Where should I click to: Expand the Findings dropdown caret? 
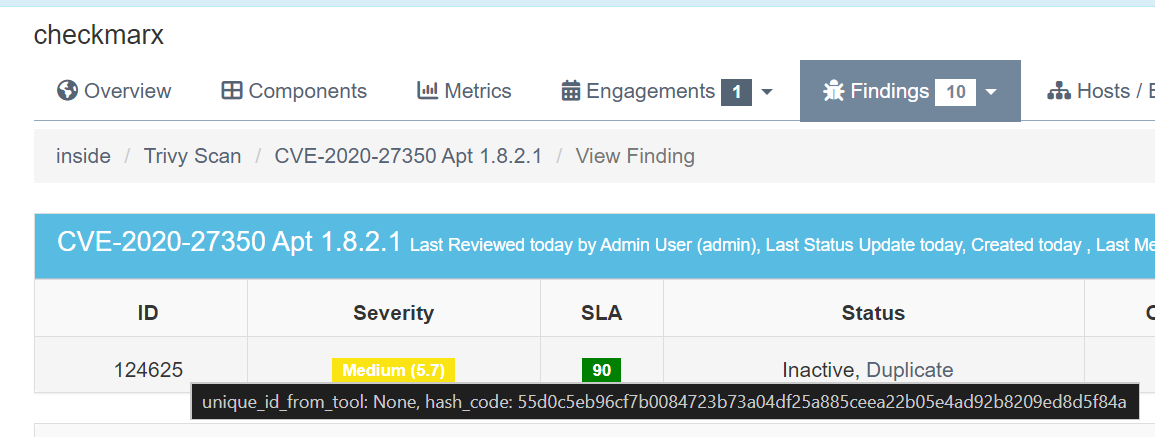tap(991, 92)
